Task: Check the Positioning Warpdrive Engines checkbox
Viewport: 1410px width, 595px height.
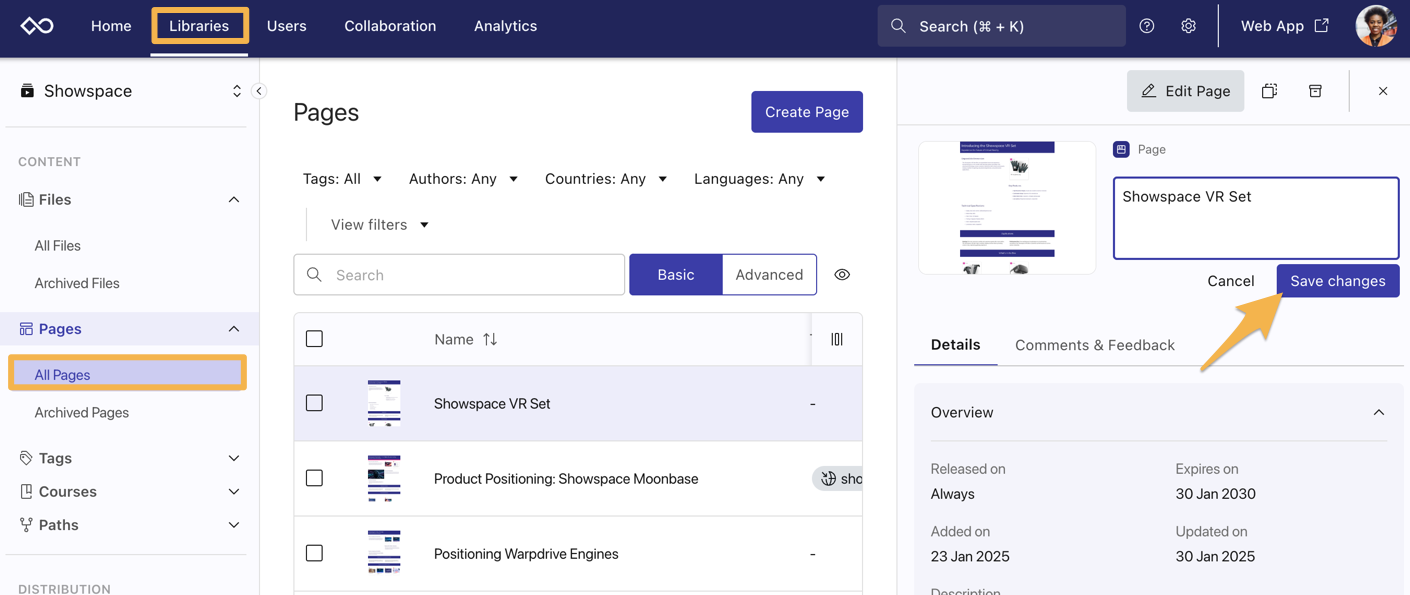Action: click(x=314, y=553)
